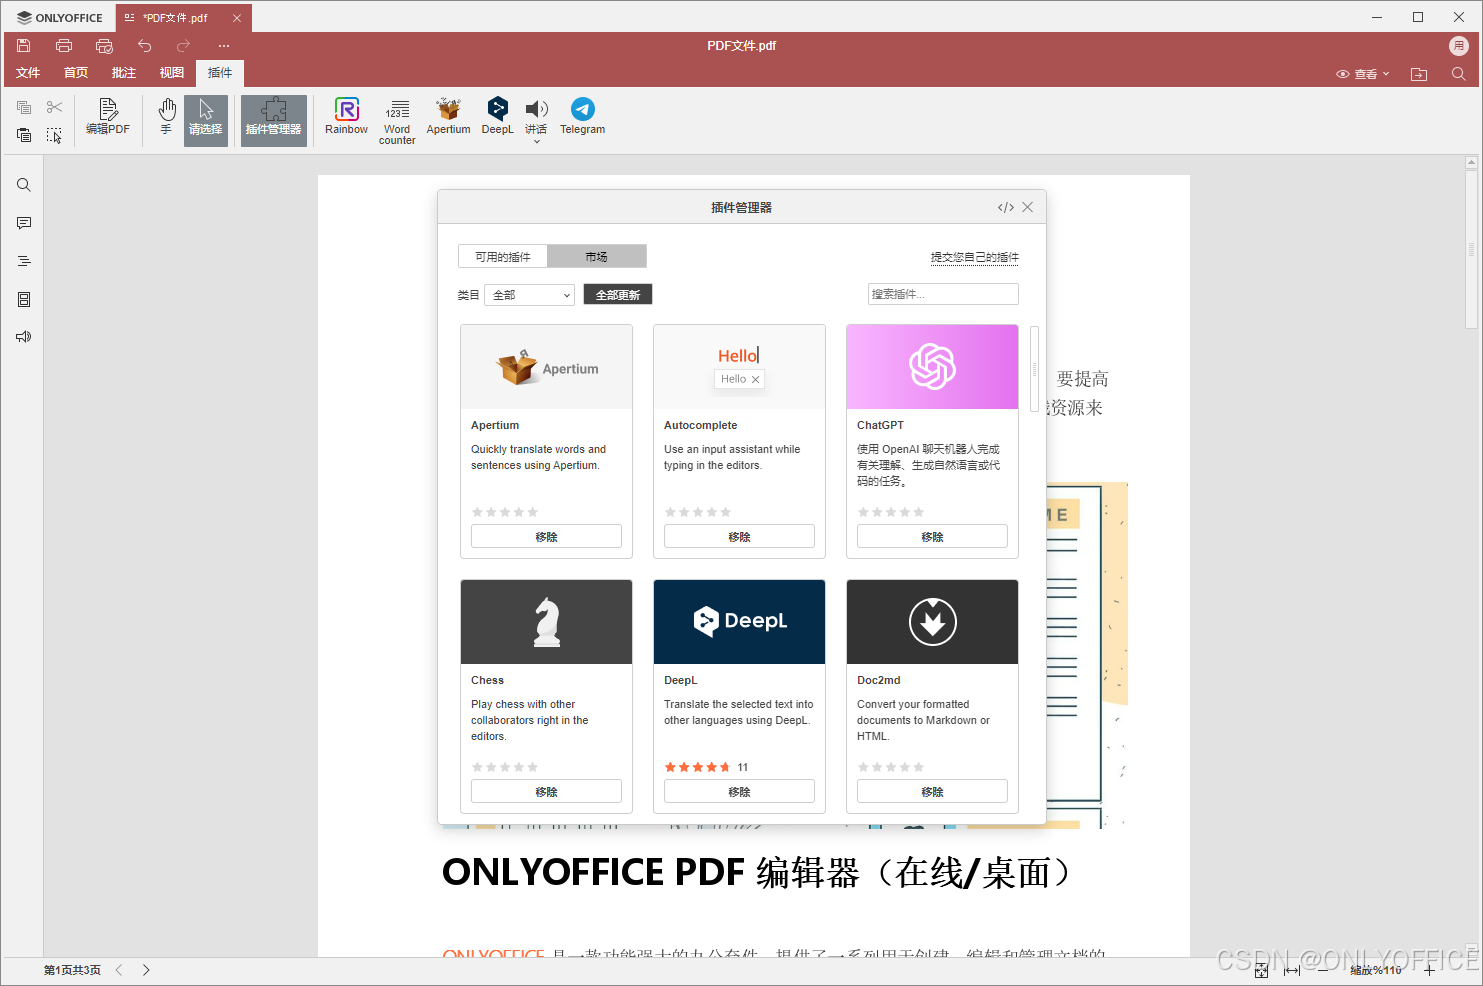The image size is (1483, 986).
Task: Activate the Select tool
Action: pyautogui.click(x=206, y=120)
